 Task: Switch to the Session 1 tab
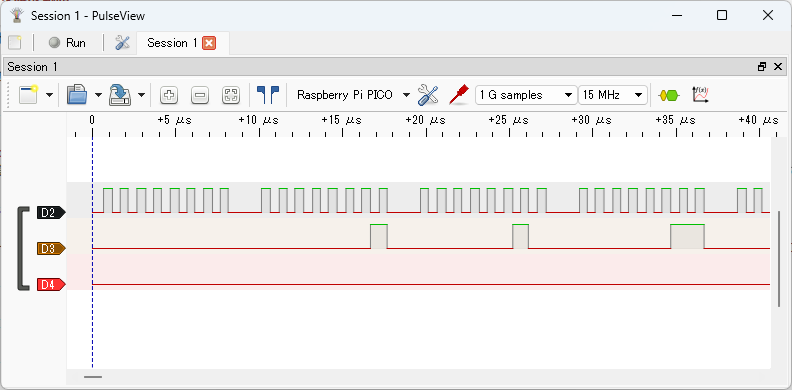click(x=172, y=43)
